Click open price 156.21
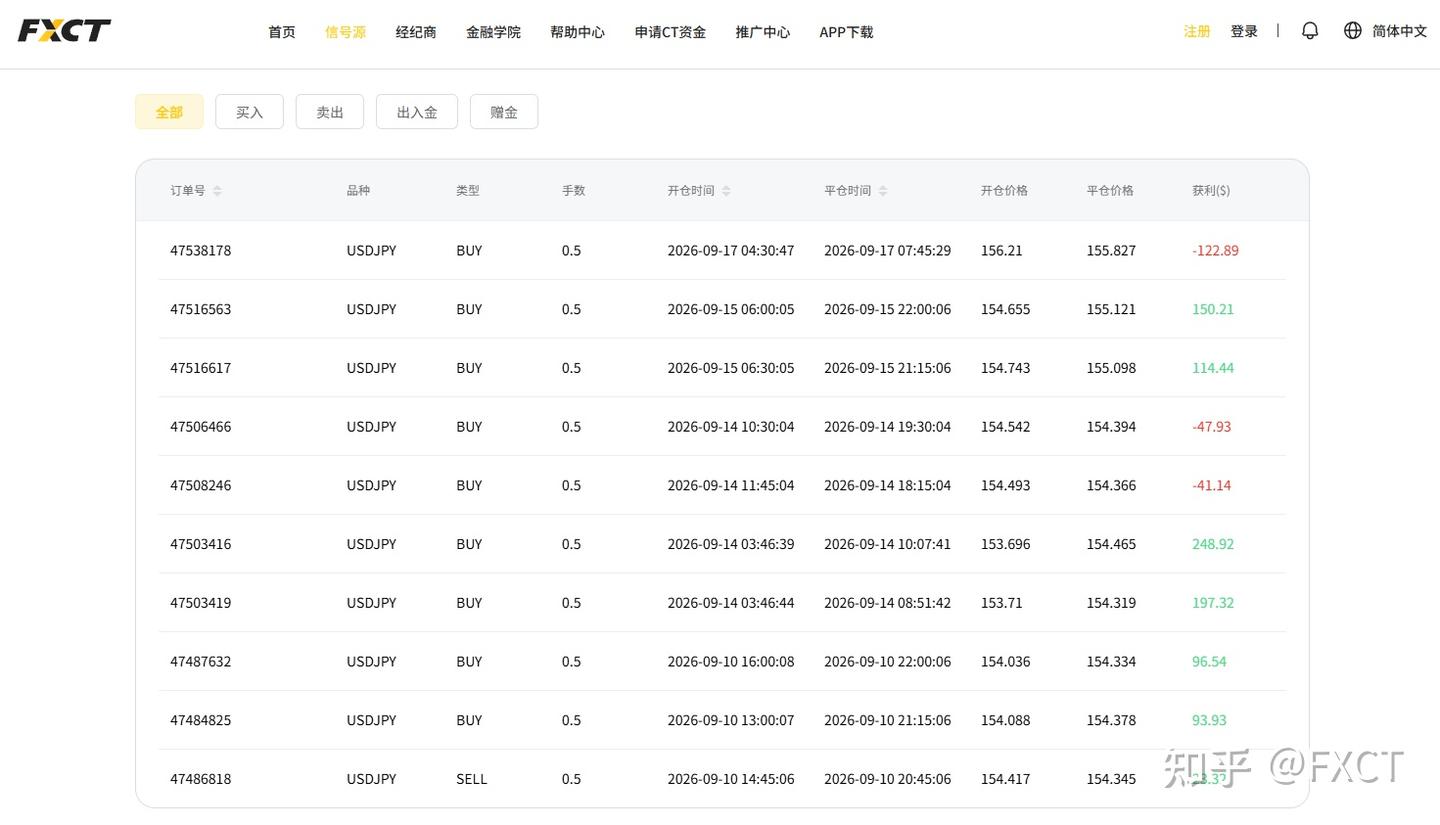The height and width of the screenshot is (825, 1440). (x=1002, y=251)
